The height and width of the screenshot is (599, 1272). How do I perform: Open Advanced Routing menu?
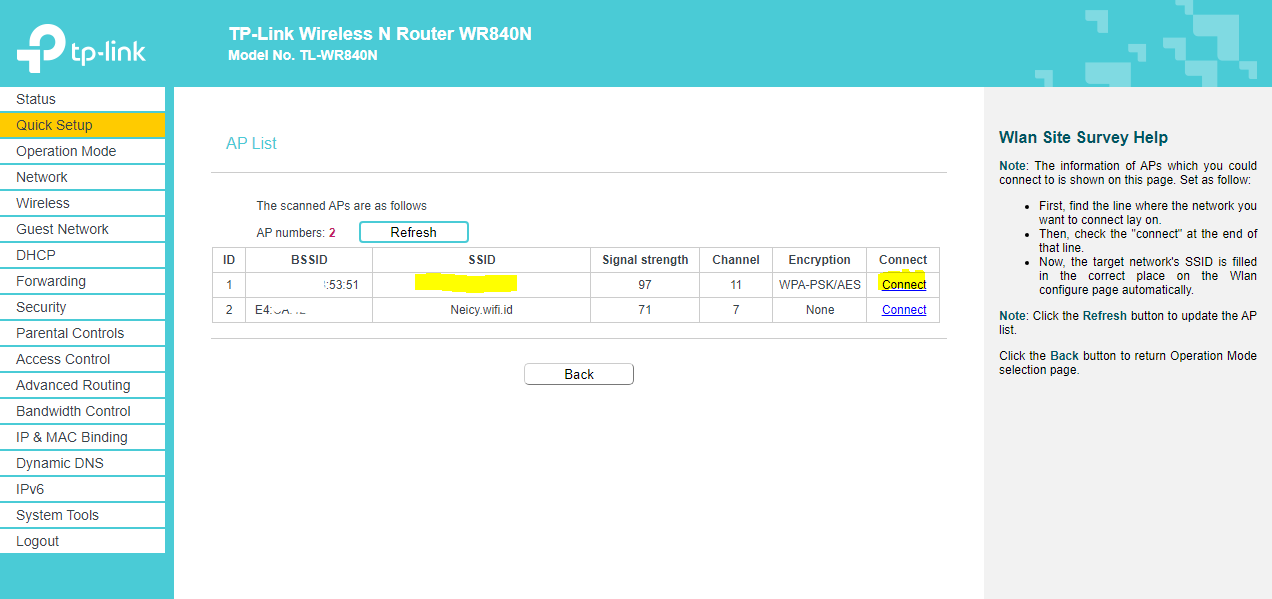pyautogui.click(x=82, y=385)
